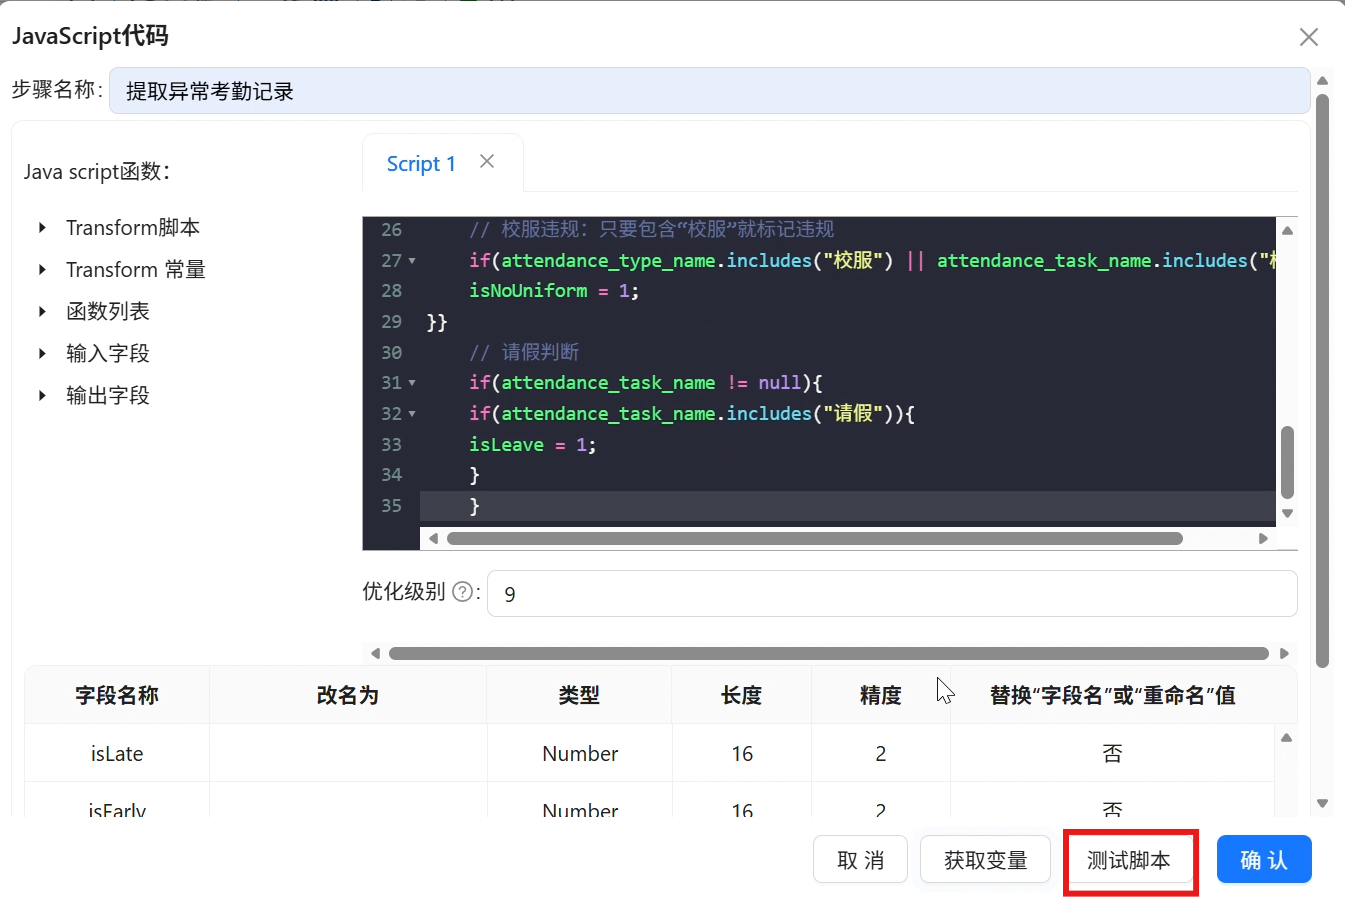1345x901 pixels.
Task: Click the comment // 请假判断 on line 30
Action: (x=524, y=352)
